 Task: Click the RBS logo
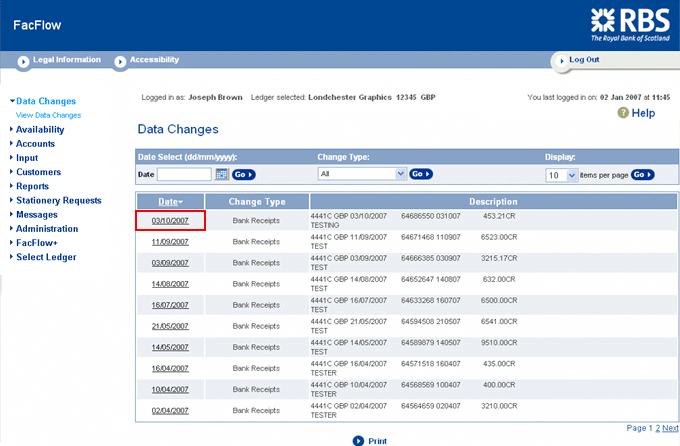coord(631,25)
